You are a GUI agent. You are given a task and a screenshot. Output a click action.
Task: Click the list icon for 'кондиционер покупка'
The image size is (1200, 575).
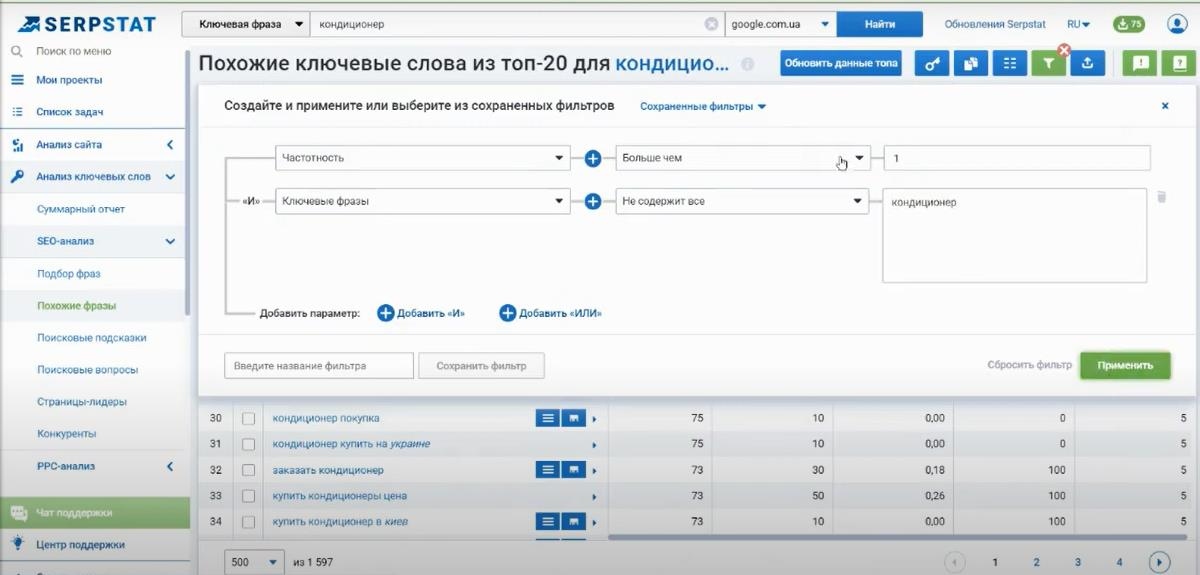(547, 418)
